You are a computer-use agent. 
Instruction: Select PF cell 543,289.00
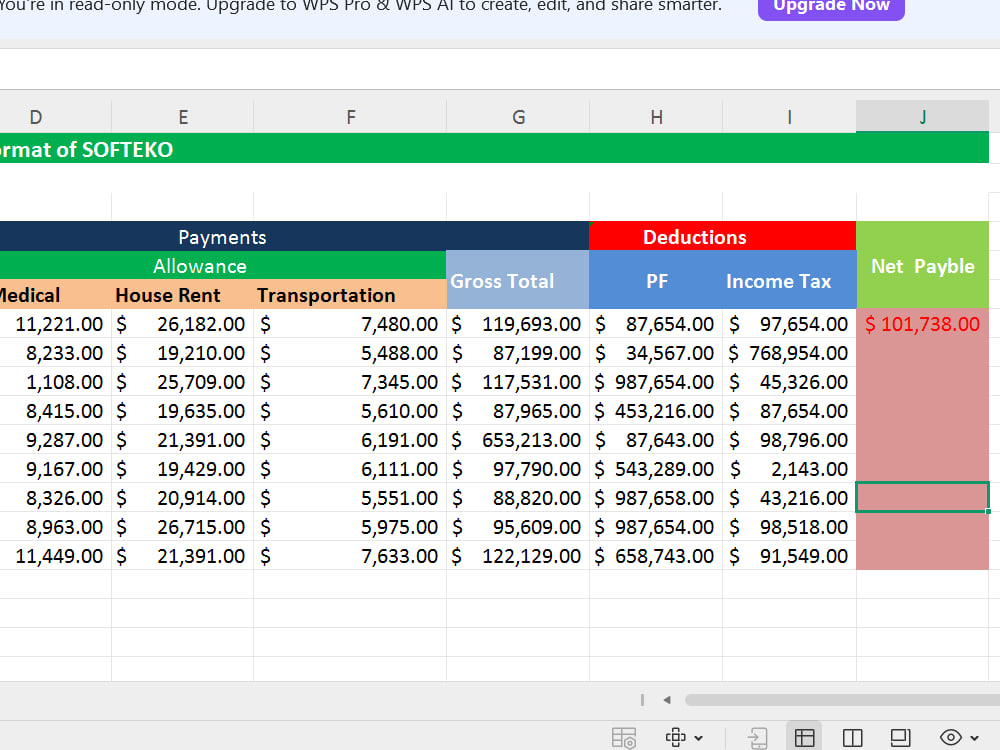click(x=656, y=469)
